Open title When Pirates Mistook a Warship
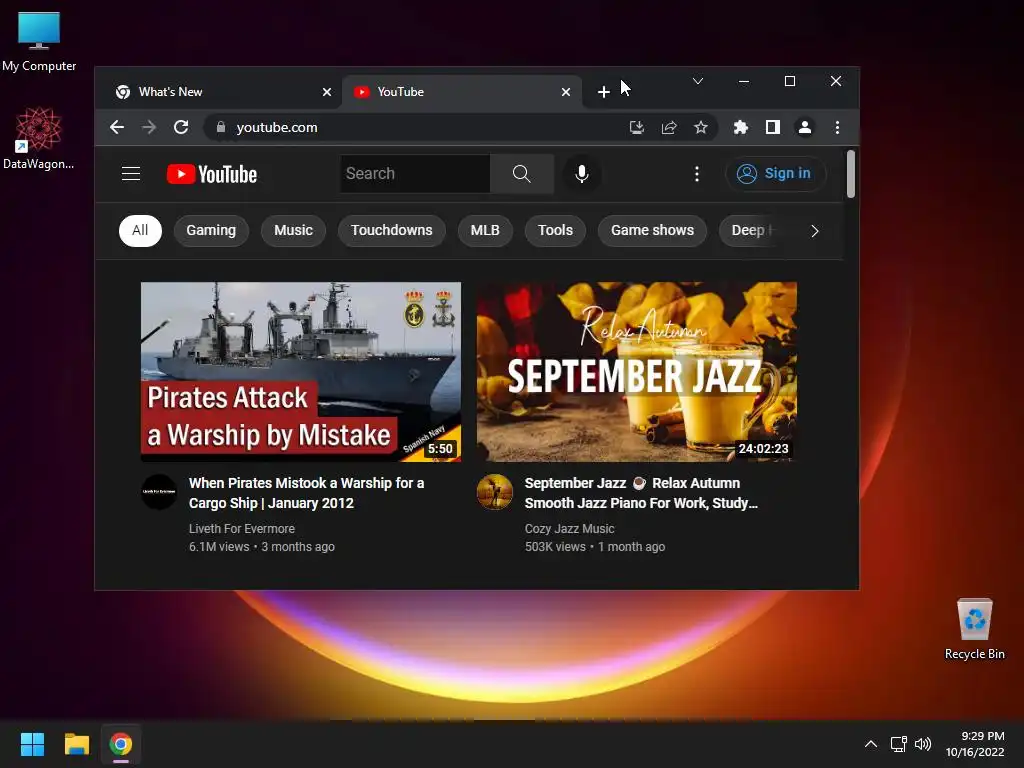 click(x=306, y=493)
